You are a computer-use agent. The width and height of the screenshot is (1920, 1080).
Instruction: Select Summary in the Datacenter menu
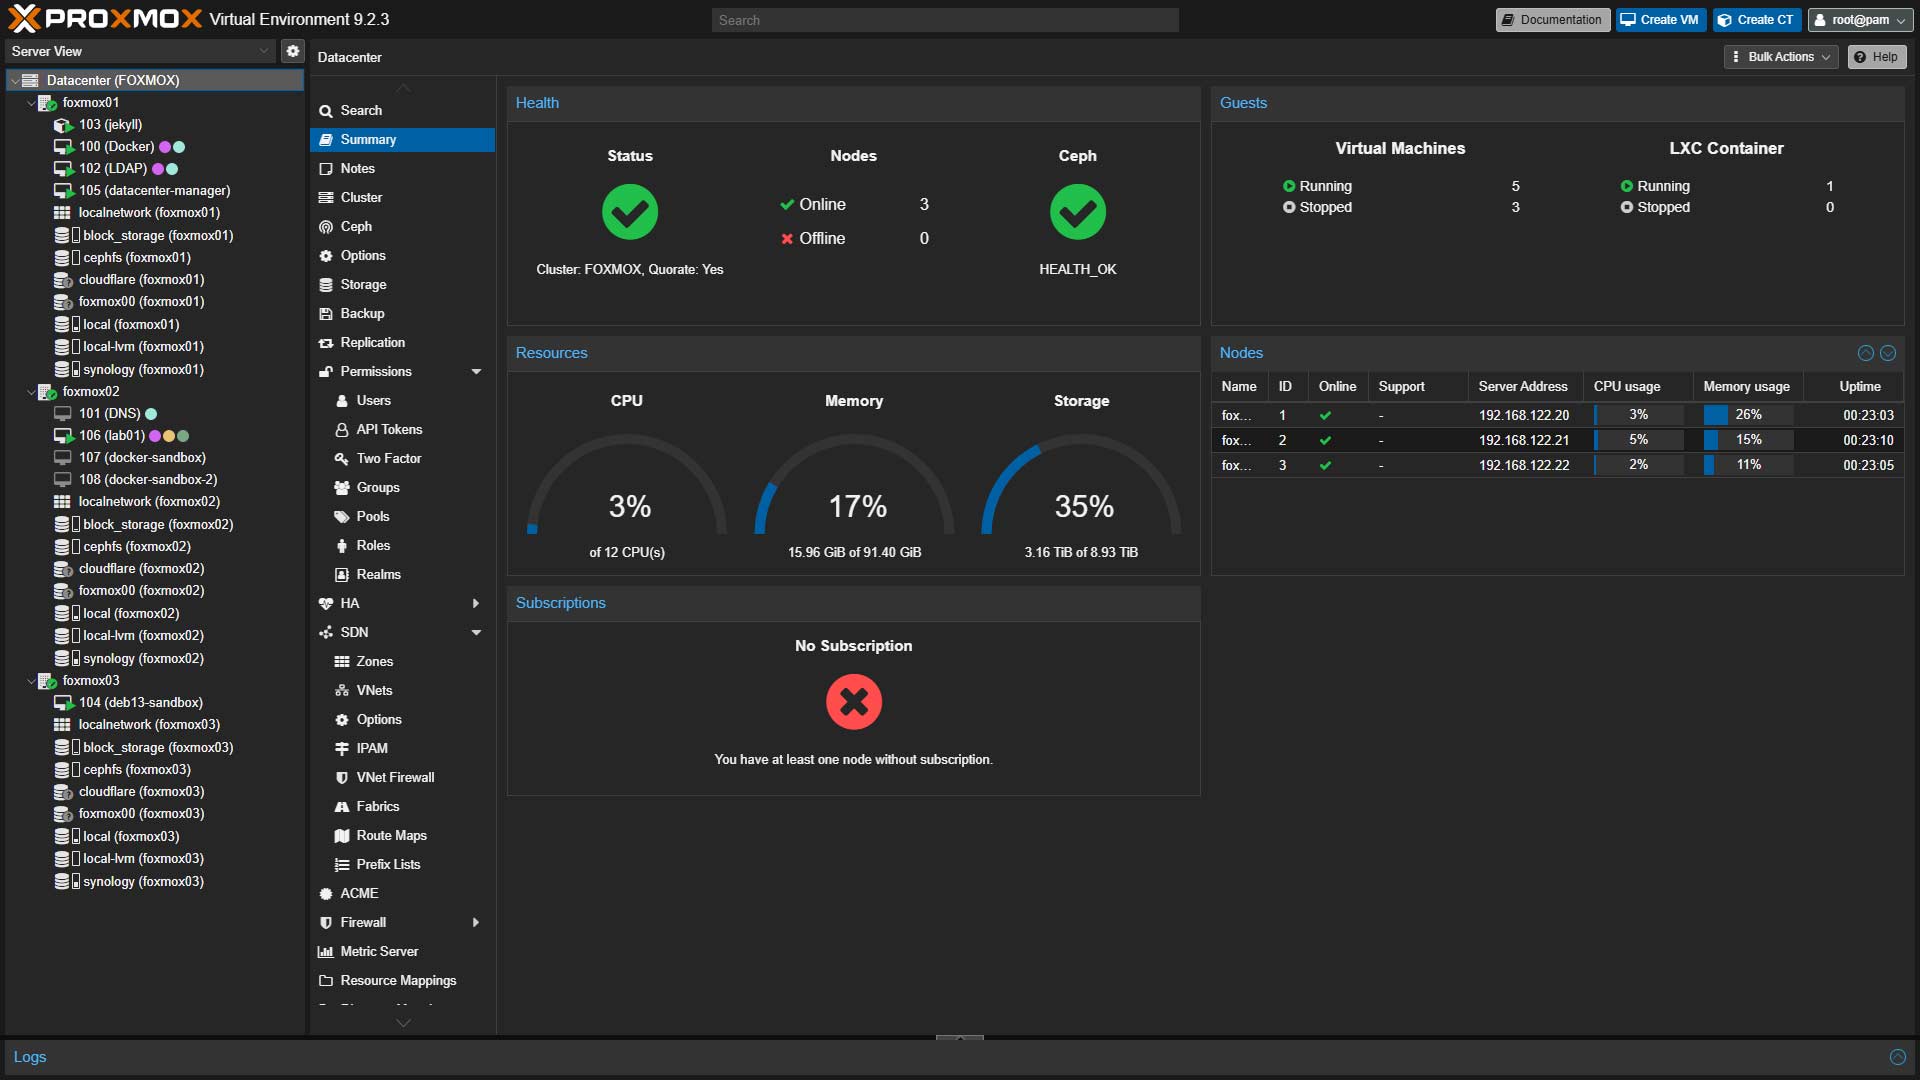coord(402,140)
